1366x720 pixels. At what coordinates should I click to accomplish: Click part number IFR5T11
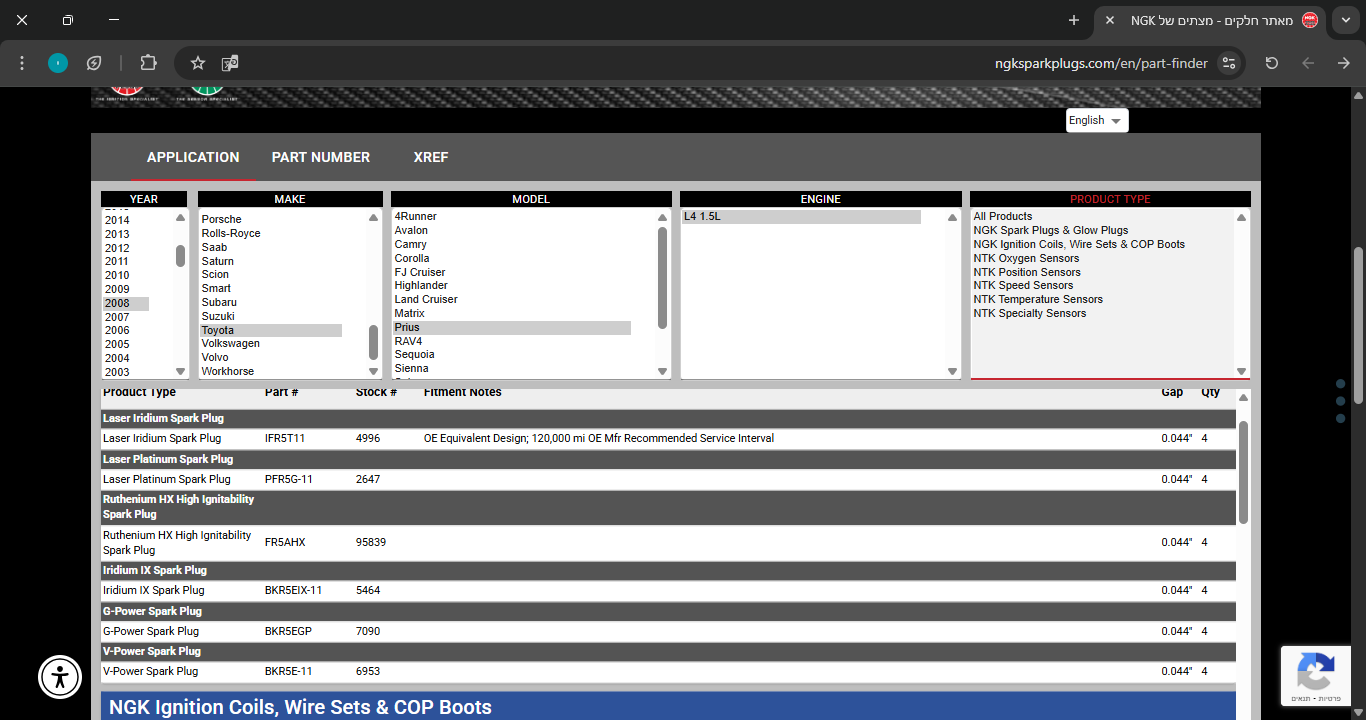pyautogui.click(x=285, y=438)
